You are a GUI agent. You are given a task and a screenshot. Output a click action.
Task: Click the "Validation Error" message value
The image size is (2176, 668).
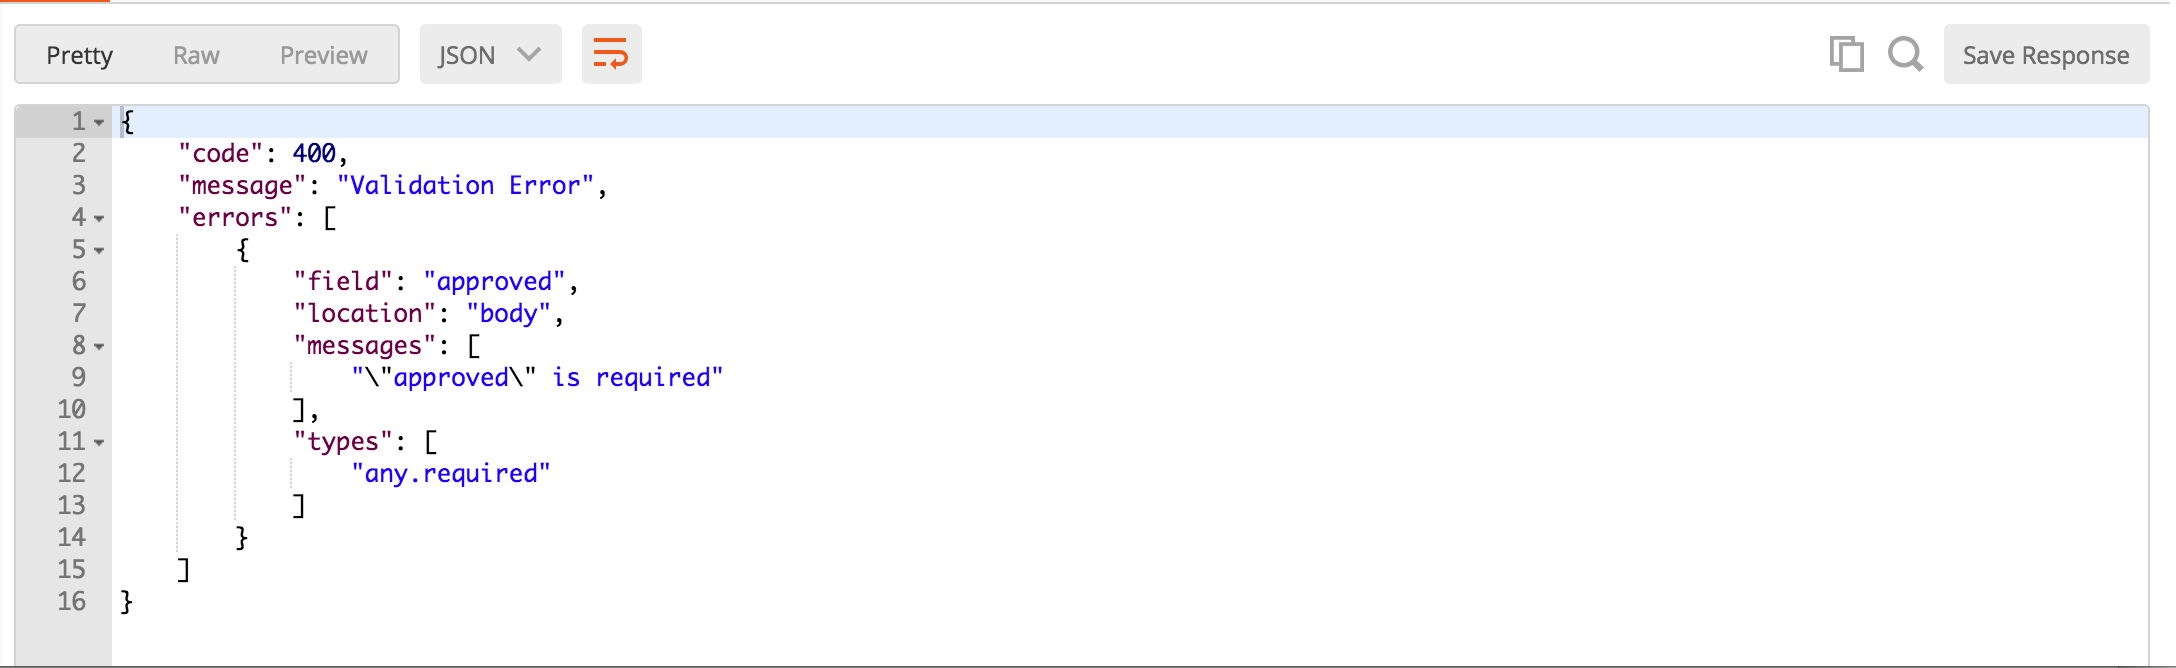click(x=466, y=186)
